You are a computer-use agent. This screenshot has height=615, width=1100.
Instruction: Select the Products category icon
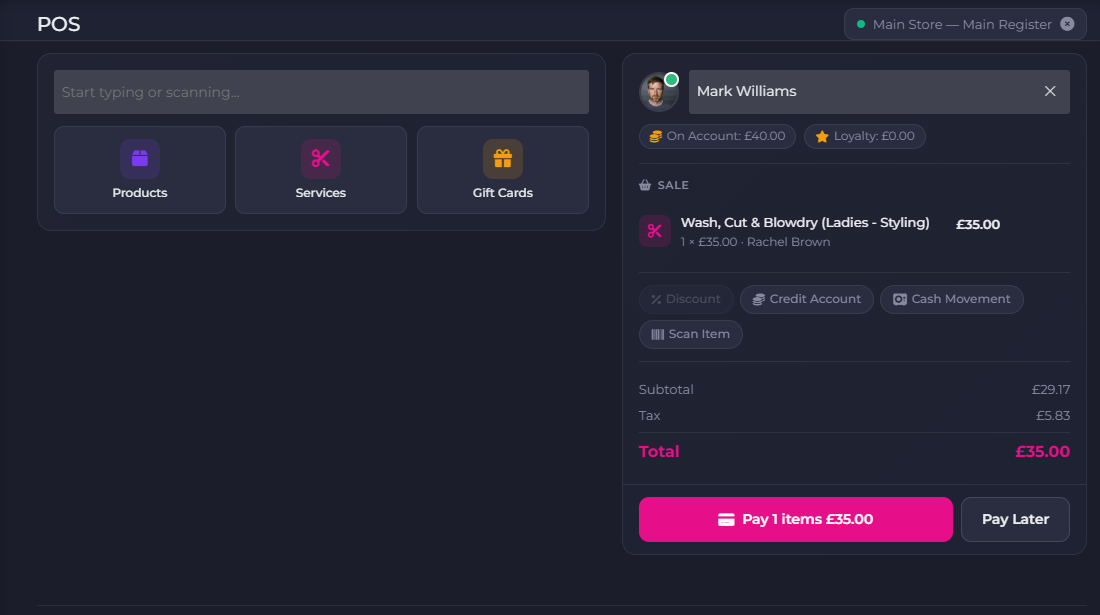[x=139, y=158]
